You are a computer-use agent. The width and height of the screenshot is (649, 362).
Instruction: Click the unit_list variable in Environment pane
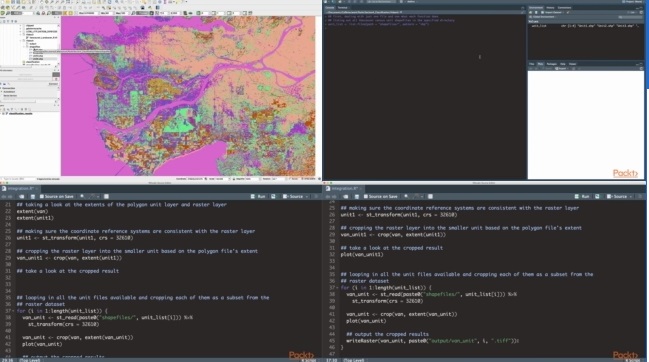click(539, 26)
